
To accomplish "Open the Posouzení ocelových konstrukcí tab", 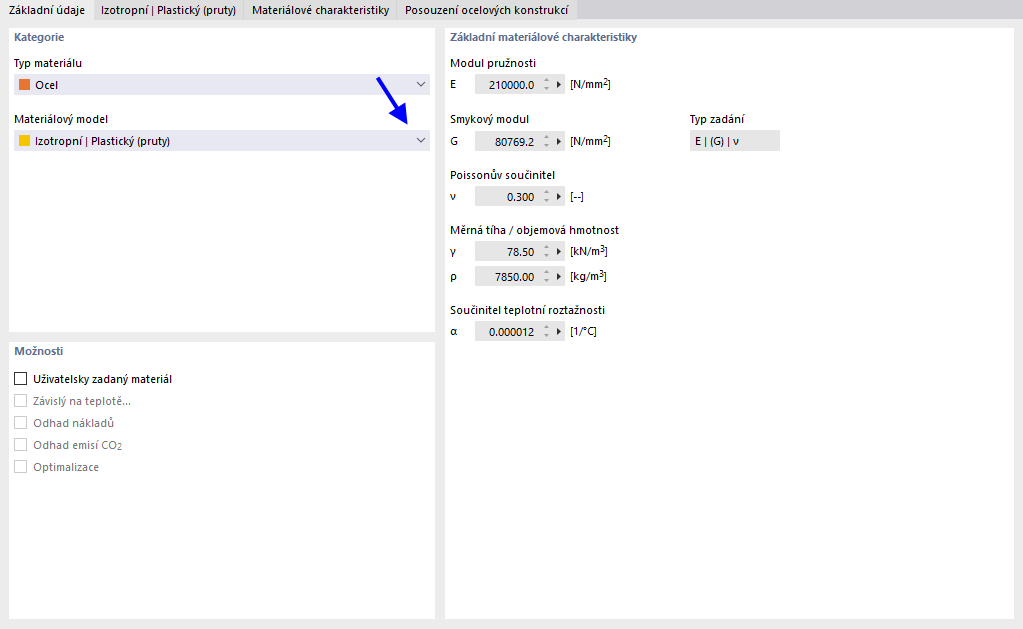I will pos(487,10).
